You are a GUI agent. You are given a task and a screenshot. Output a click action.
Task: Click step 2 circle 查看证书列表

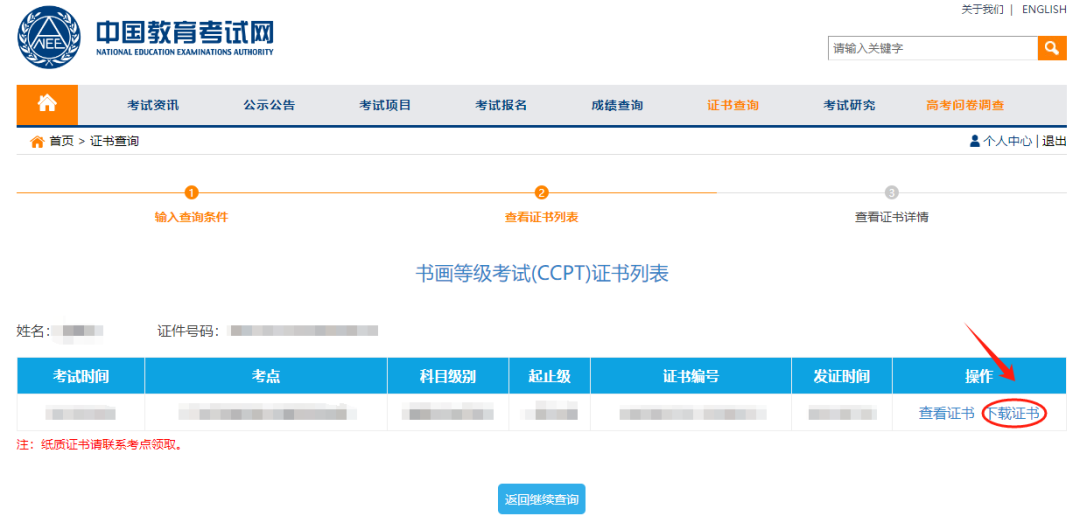pyautogui.click(x=541, y=193)
